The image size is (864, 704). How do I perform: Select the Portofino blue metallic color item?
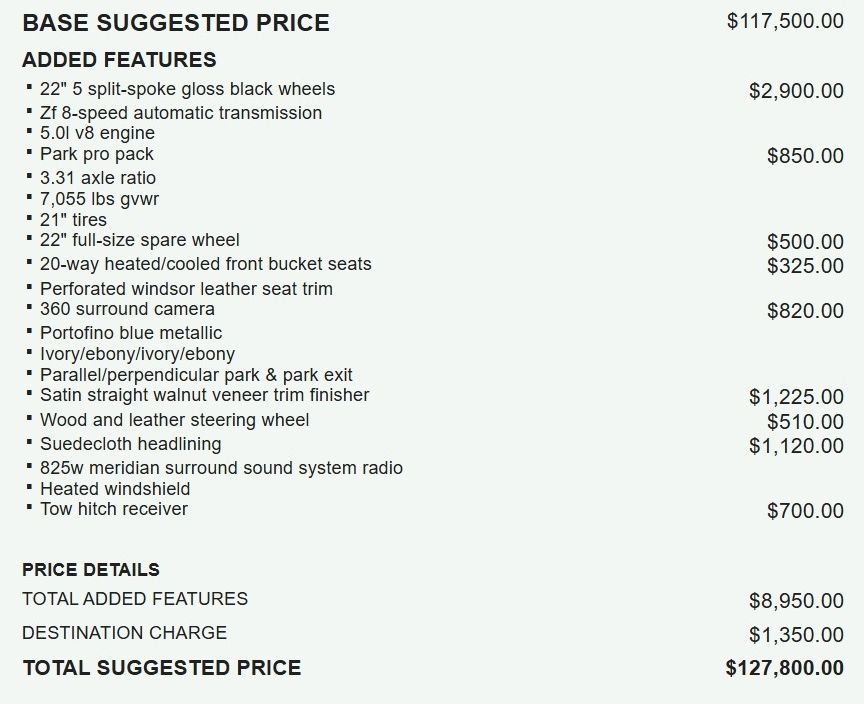click(x=131, y=333)
